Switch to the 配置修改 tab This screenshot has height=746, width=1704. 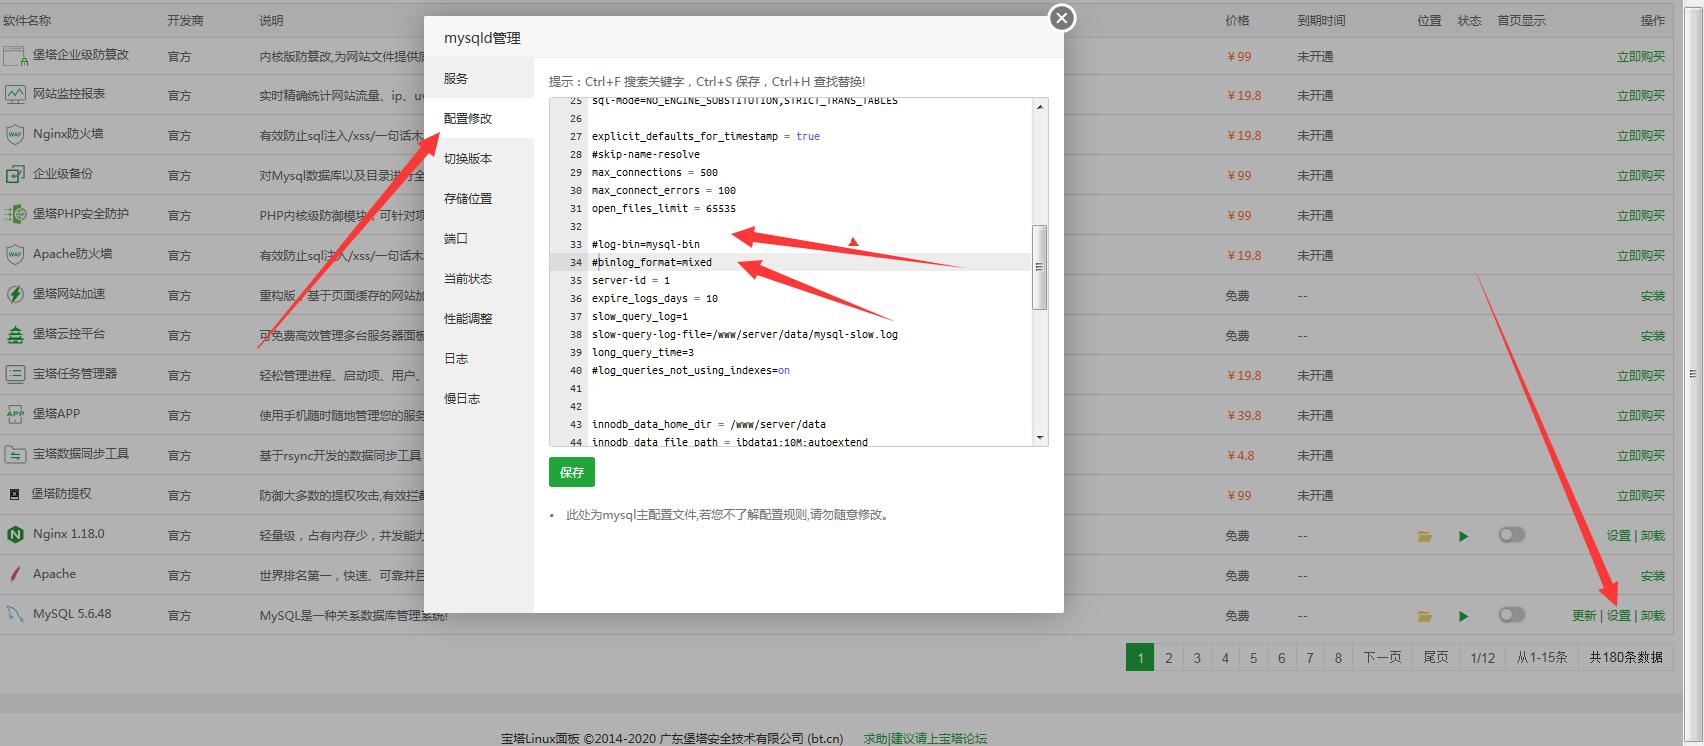click(x=468, y=118)
